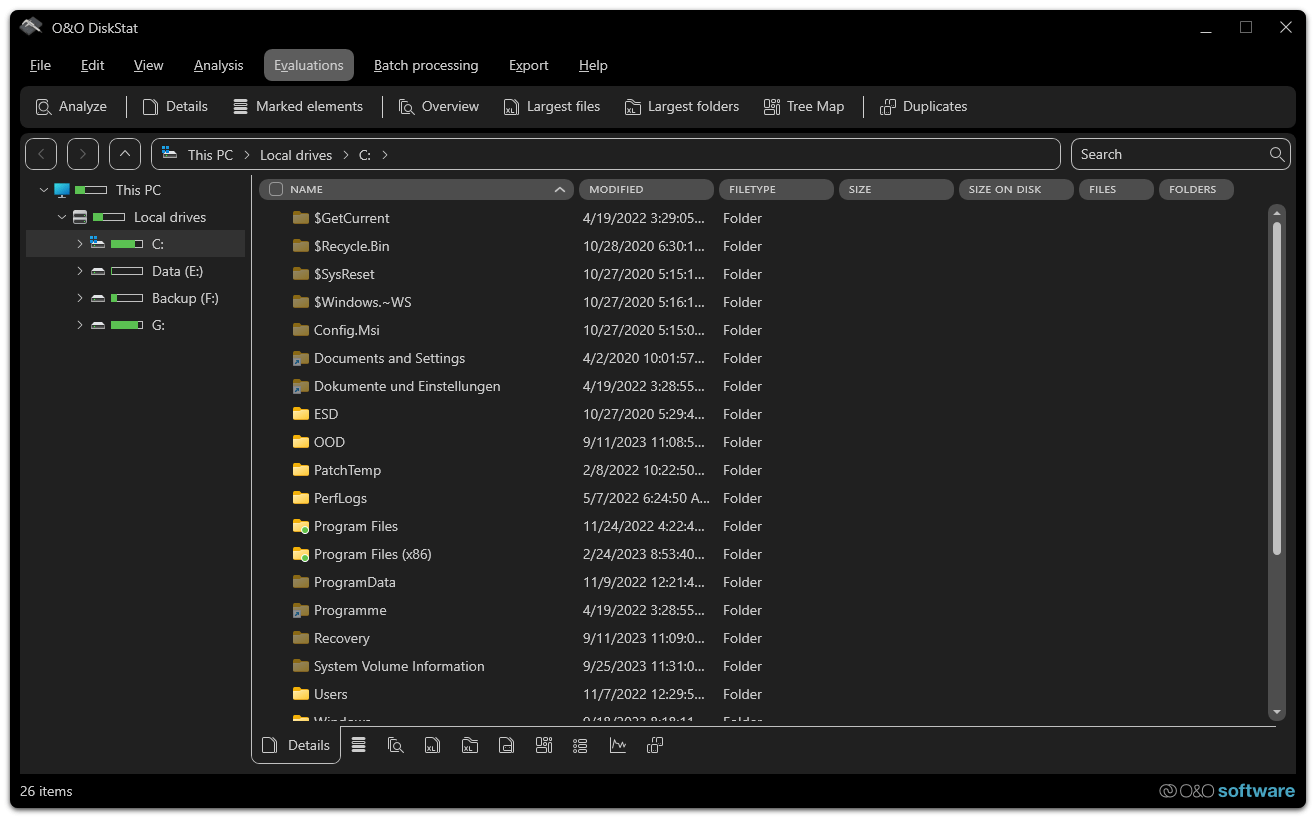
Task: Switch to the XL folder icon bottom tab
Action: point(470,745)
